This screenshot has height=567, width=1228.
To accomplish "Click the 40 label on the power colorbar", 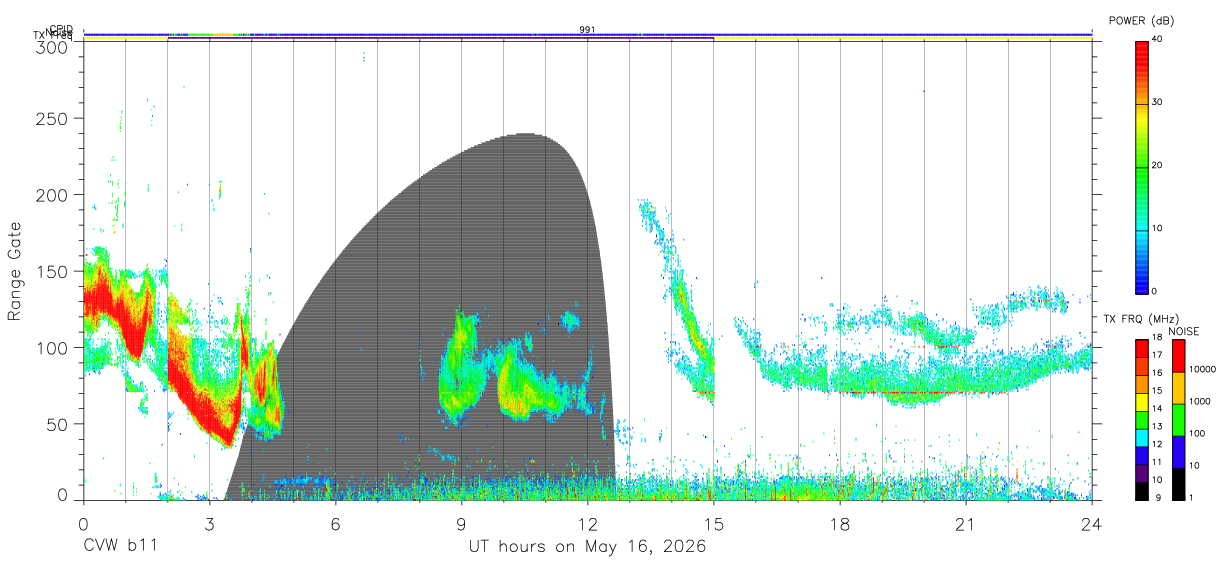I will [1156, 39].
